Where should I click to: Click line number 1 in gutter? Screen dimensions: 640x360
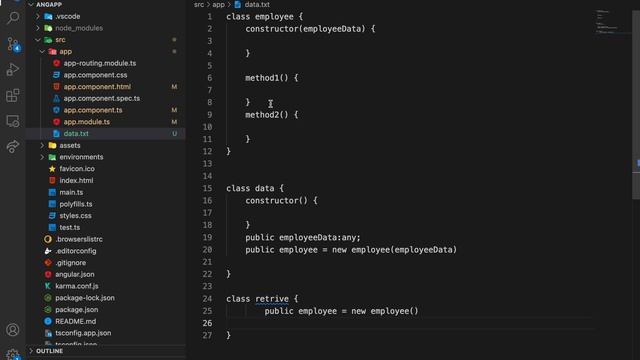[x=209, y=17]
